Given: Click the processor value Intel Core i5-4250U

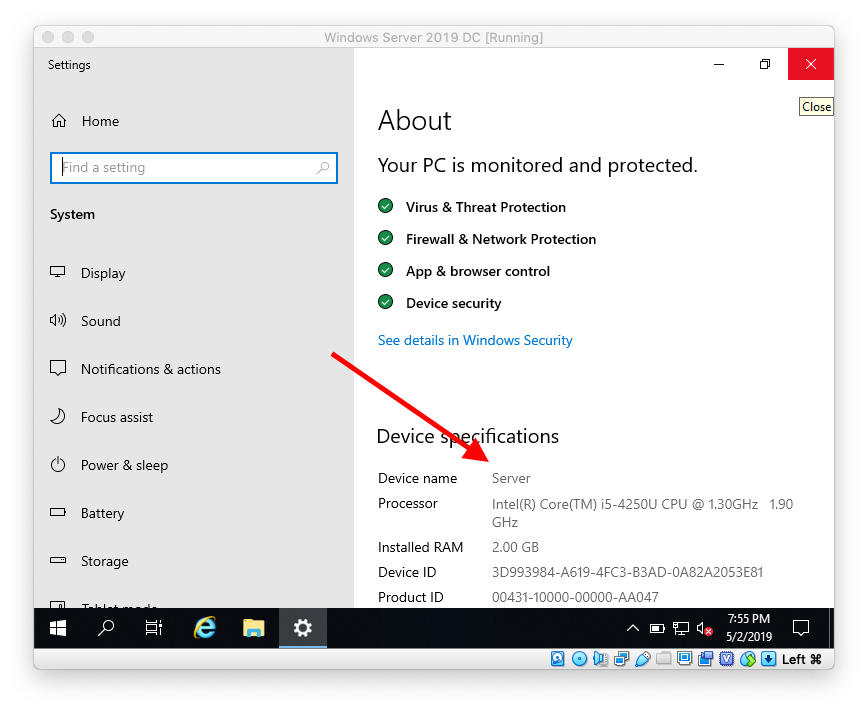Looking at the screenshot, I should (642, 513).
